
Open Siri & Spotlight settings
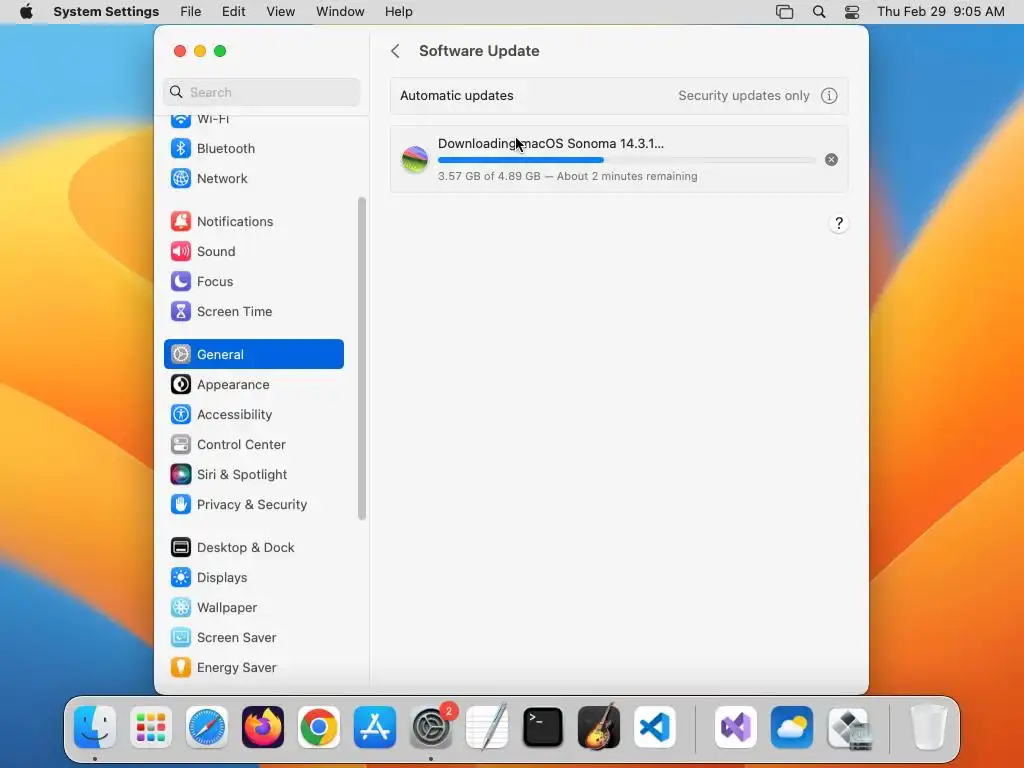253,475
